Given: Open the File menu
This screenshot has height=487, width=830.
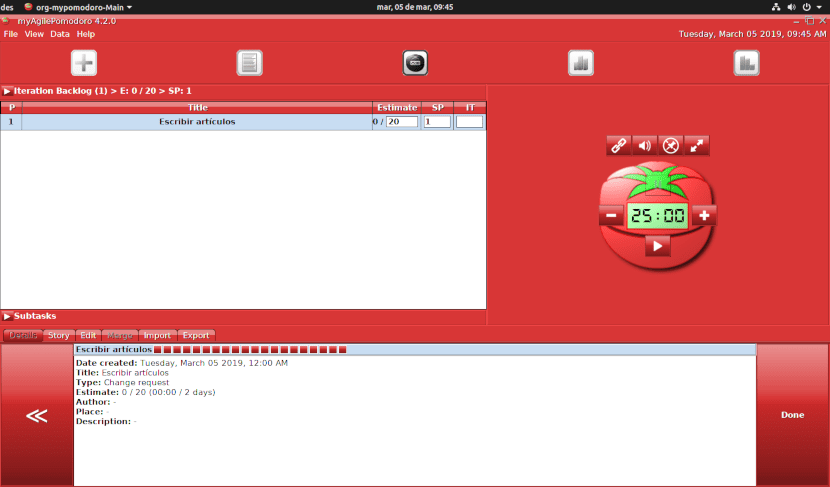Looking at the screenshot, I should click(11, 34).
